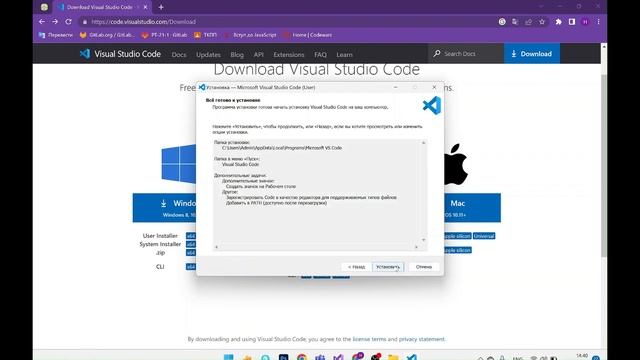Bookmark this page with the star icon
The width and height of the screenshot is (640, 360).
coord(542,22)
